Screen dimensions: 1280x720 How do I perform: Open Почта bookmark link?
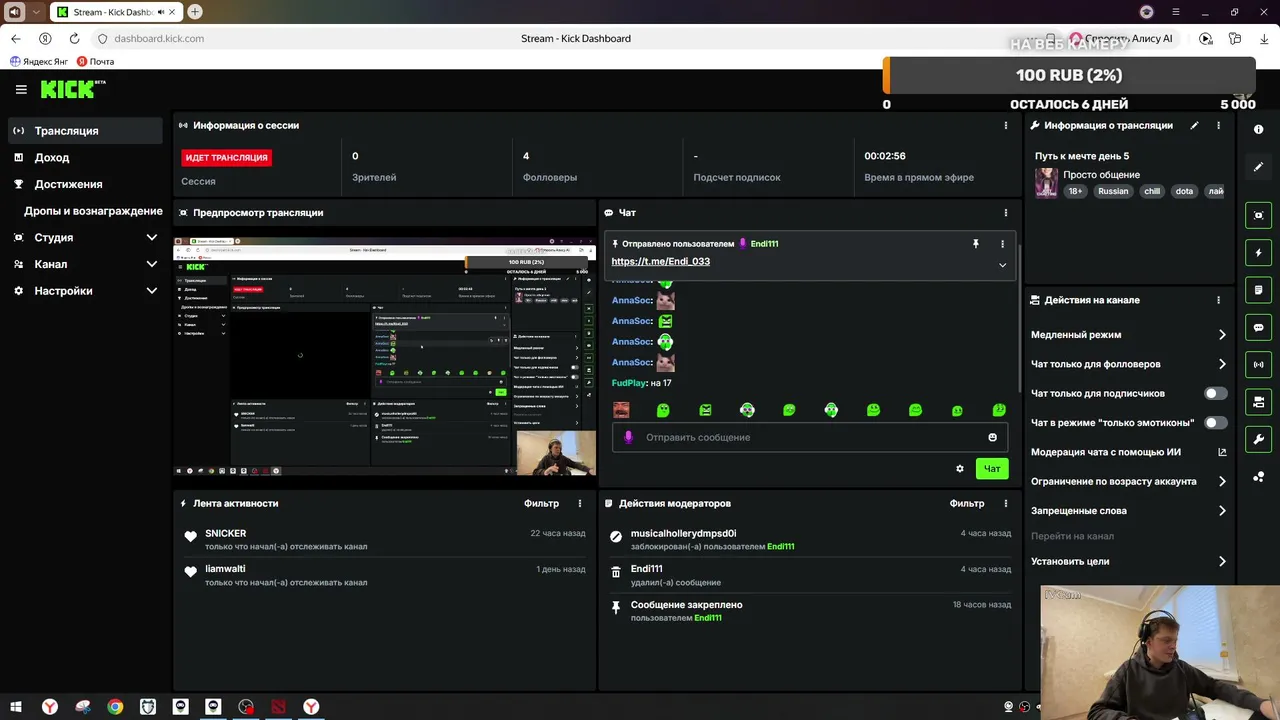point(95,61)
